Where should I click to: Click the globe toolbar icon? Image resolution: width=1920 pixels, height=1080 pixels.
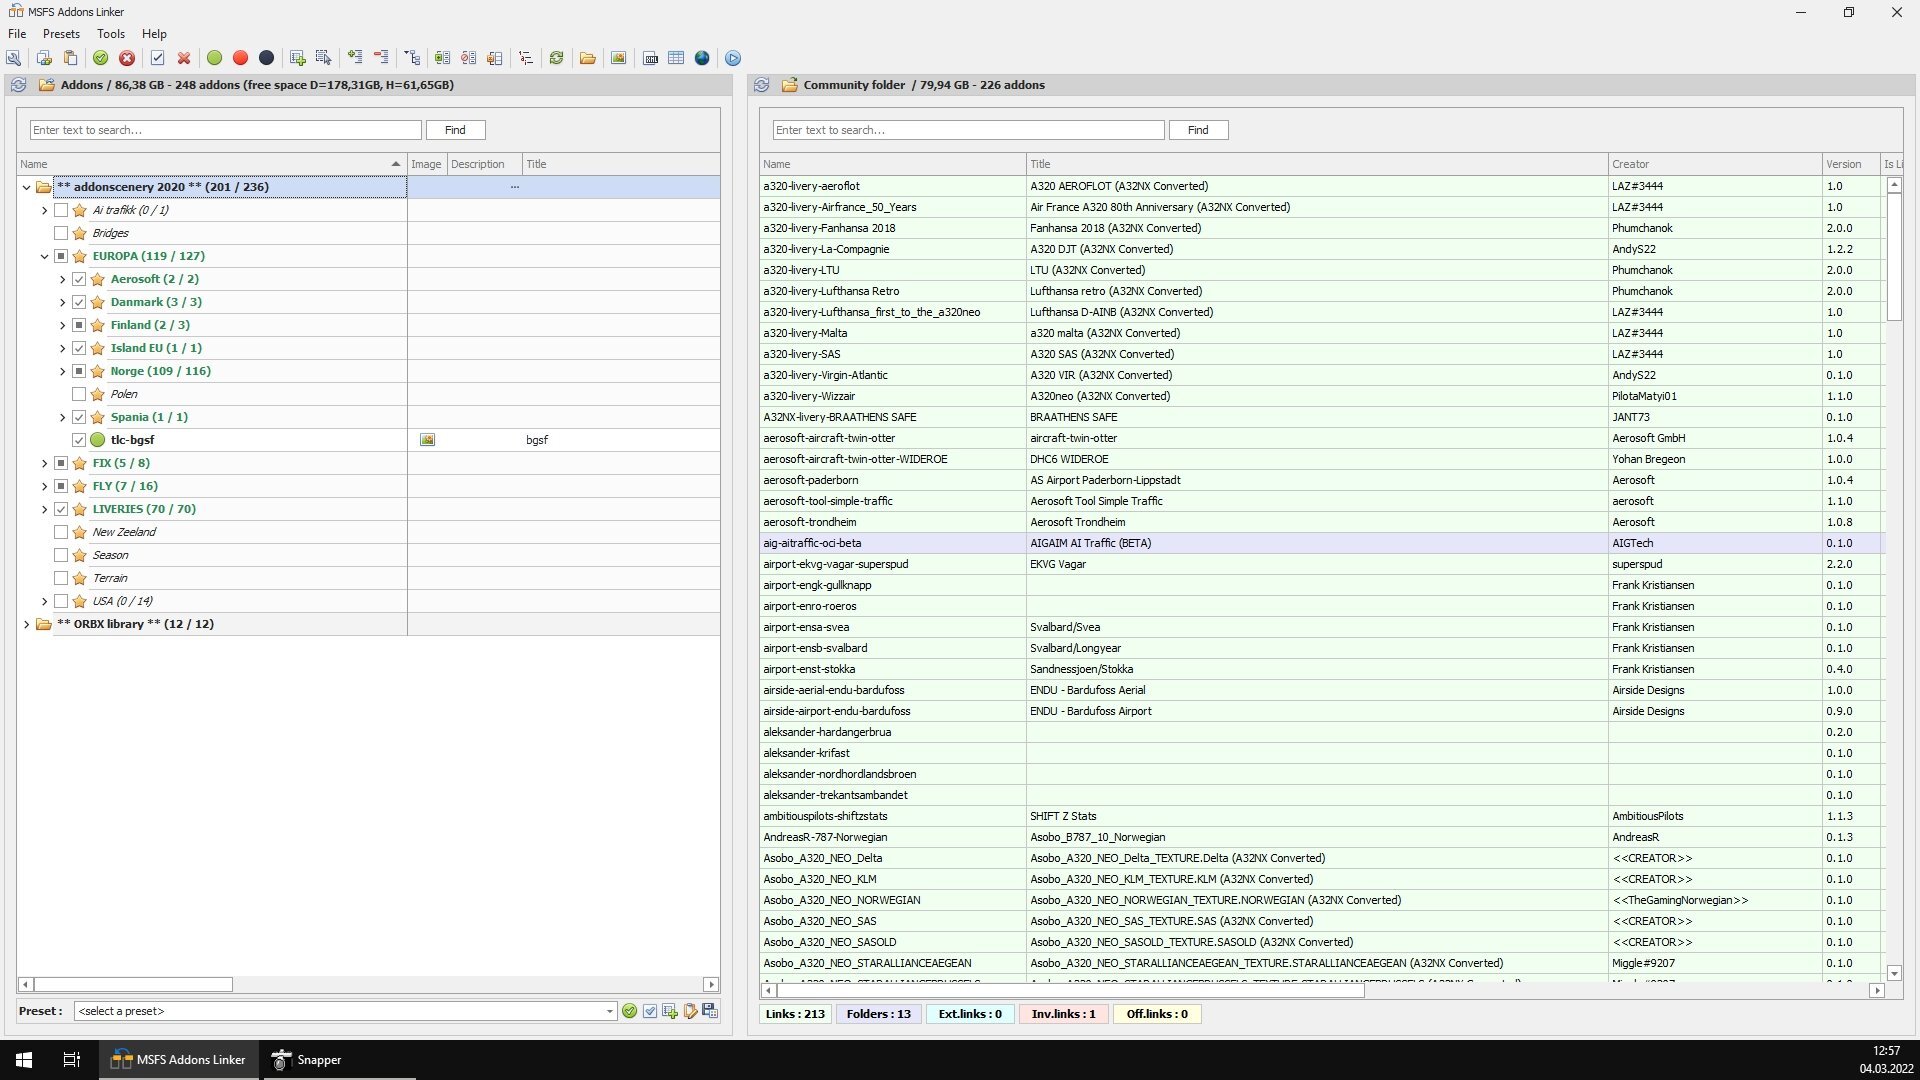pyautogui.click(x=702, y=58)
